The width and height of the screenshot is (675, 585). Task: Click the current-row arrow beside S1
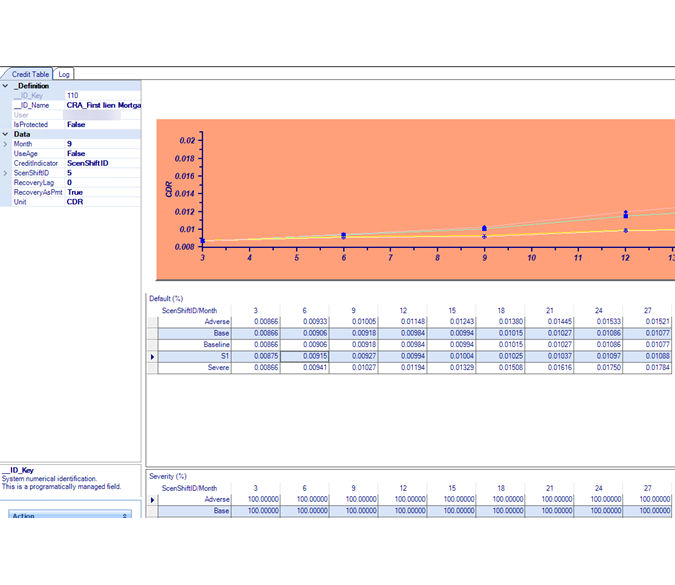[152, 356]
